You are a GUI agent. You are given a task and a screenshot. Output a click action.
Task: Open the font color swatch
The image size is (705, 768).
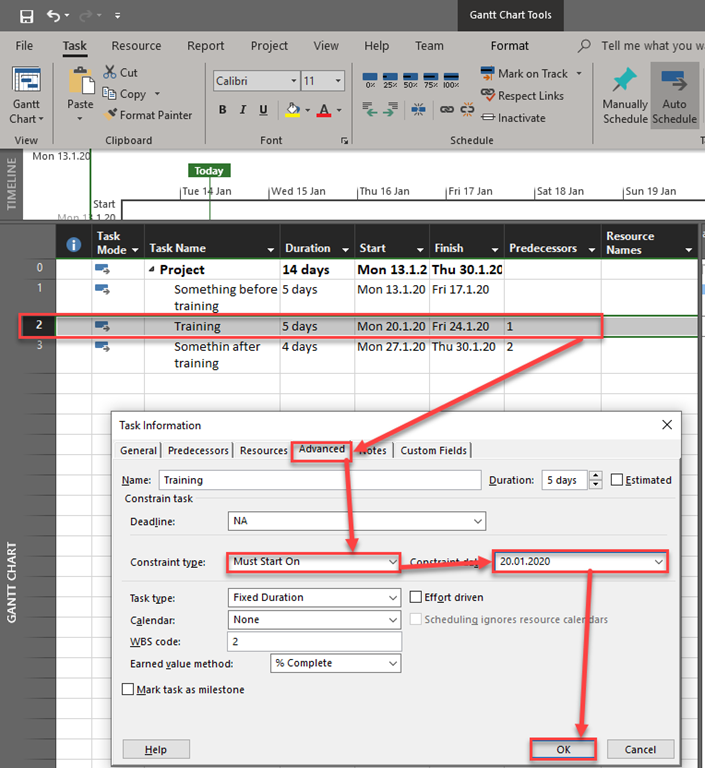tap(323, 110)
